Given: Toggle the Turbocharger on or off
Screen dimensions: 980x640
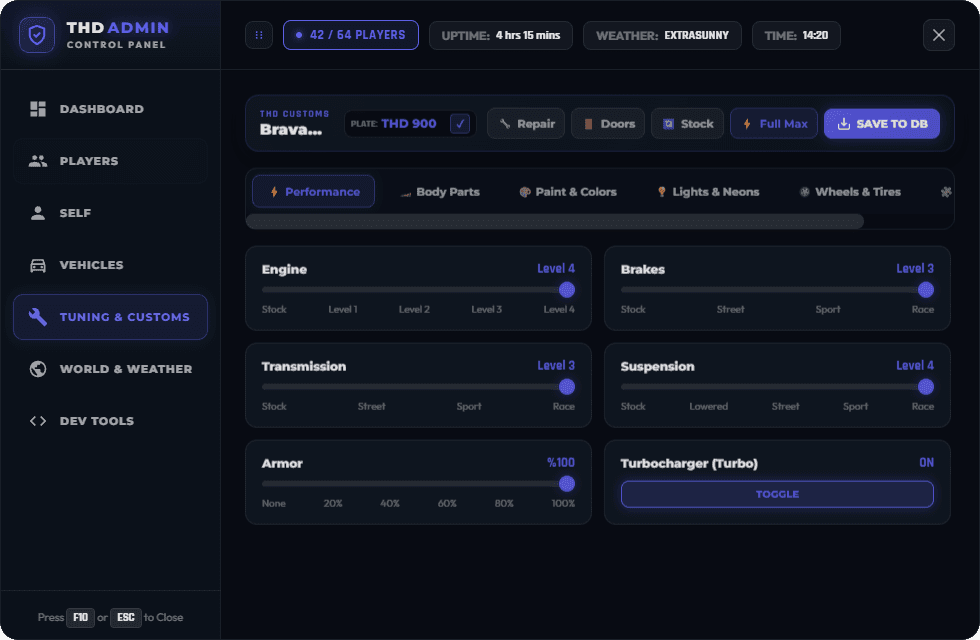Looking at the screenshot, I should click(777, 494).
